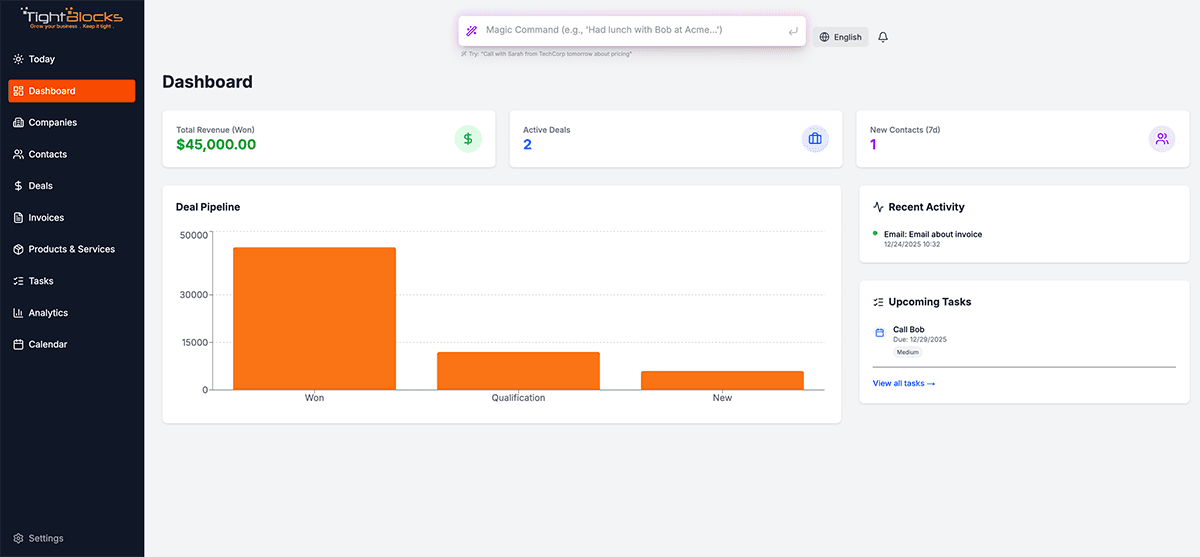
Task: Open Email about invoice activity
Action: pos(933,234)
